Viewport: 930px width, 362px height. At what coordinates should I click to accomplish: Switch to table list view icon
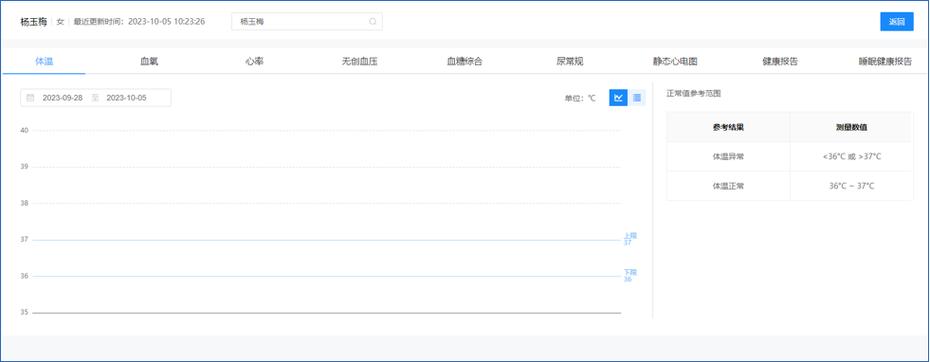(x=636, y=98)
